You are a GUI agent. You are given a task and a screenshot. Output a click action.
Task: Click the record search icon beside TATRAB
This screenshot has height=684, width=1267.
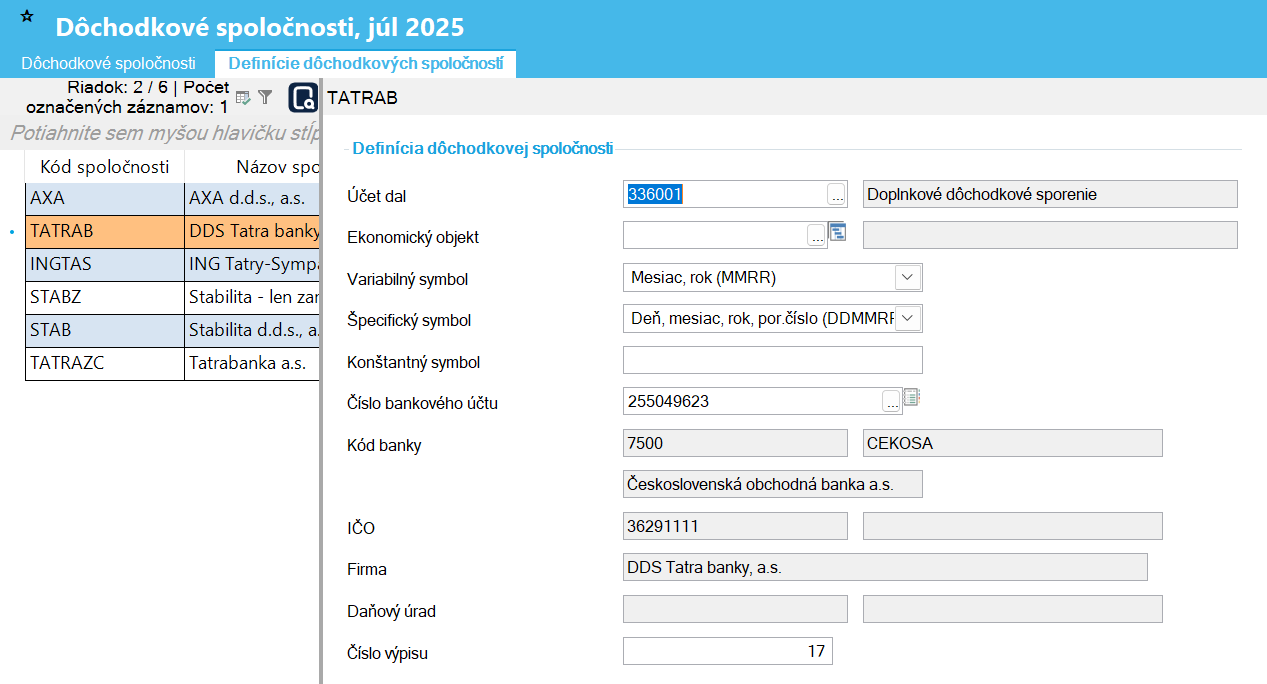coord(303,97)
